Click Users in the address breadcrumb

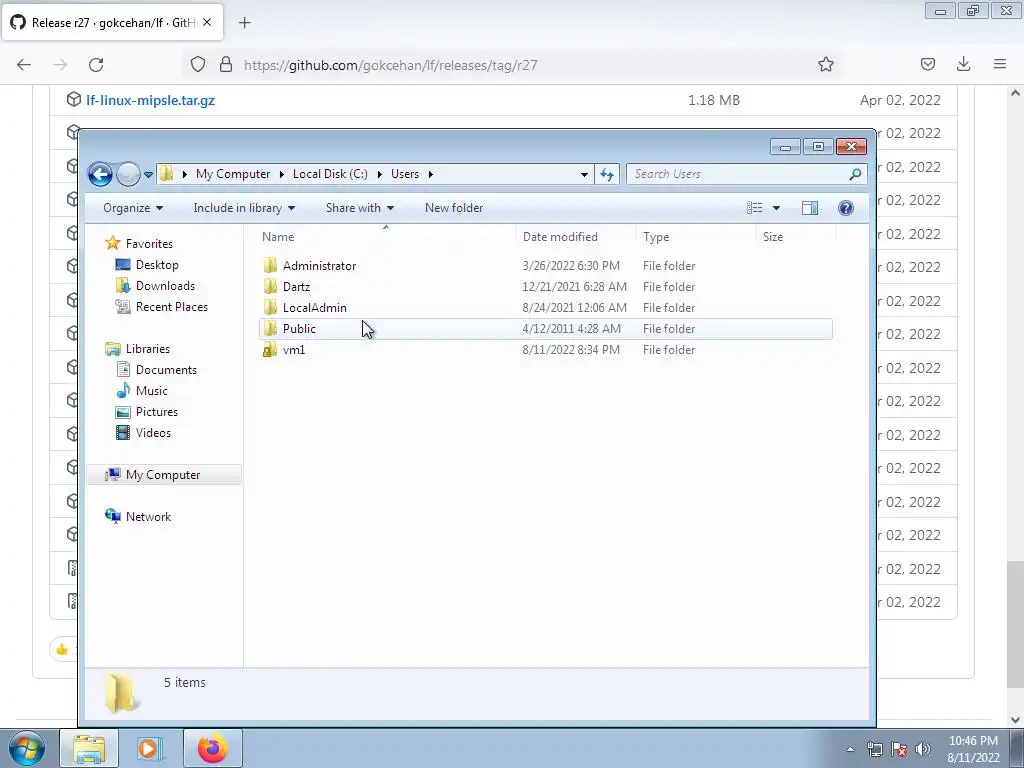[405, 174]
